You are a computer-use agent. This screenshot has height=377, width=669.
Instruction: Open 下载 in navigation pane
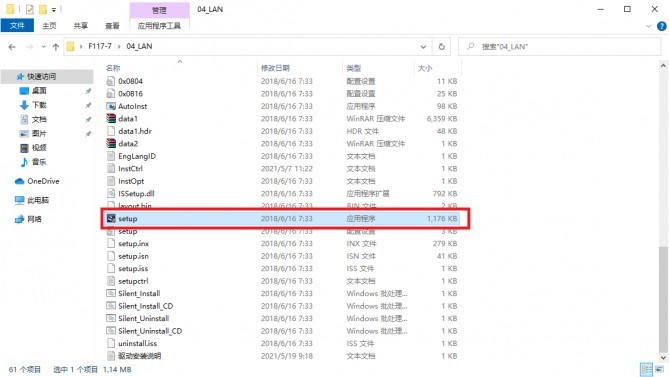click(x=39, y=105)
